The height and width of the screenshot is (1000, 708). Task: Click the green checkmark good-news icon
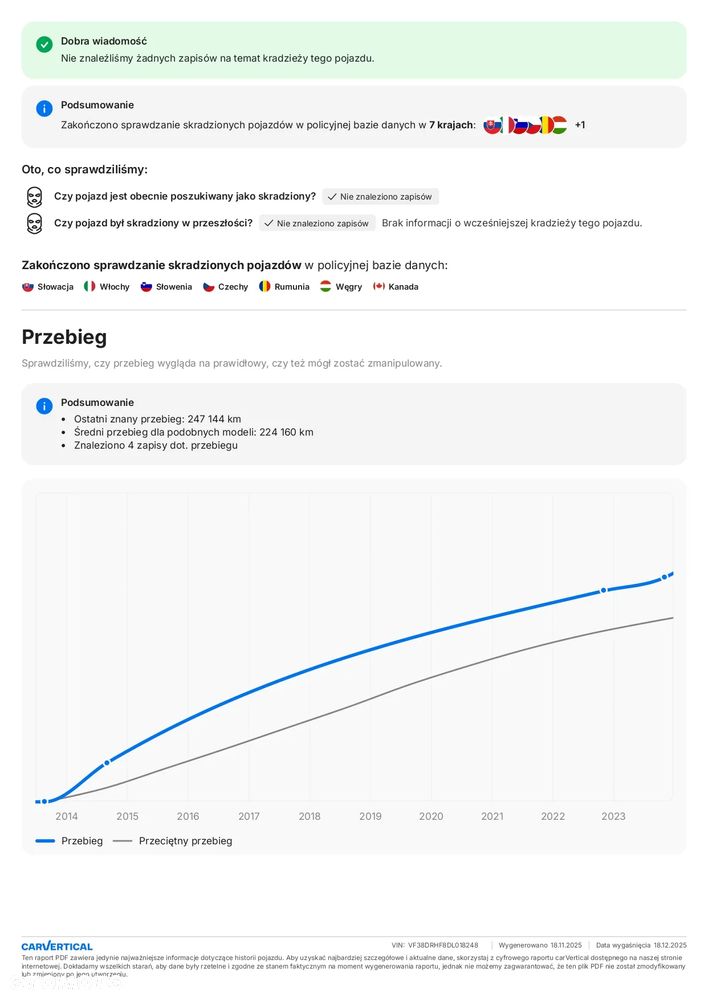click(x=44, y=44)
